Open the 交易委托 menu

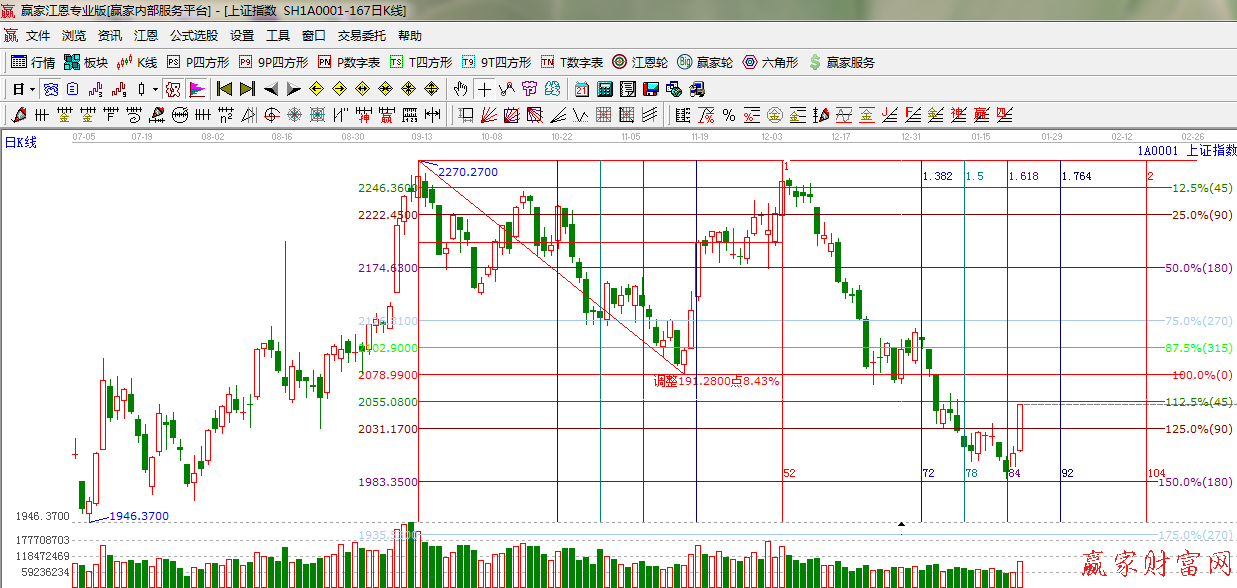tap(361, 35)
